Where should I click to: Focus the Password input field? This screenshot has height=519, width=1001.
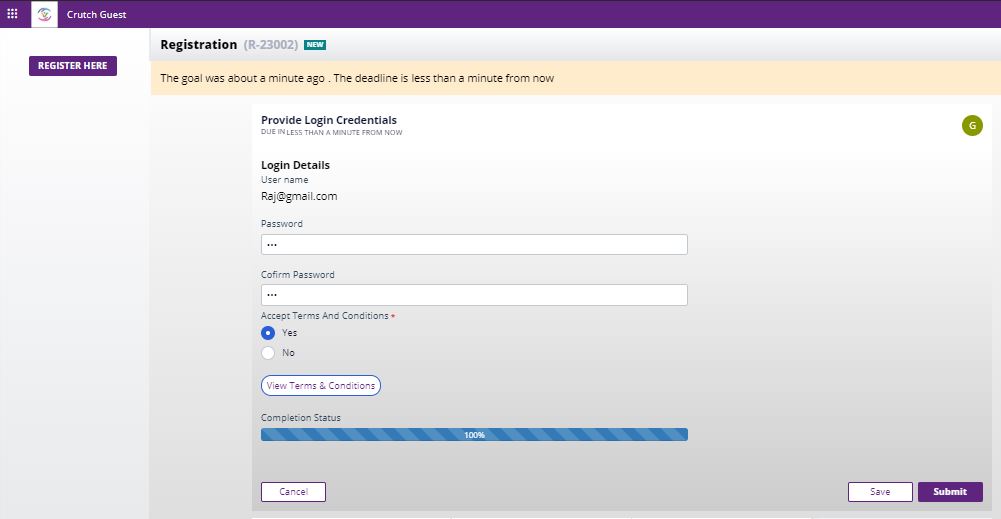coord(474,244)
